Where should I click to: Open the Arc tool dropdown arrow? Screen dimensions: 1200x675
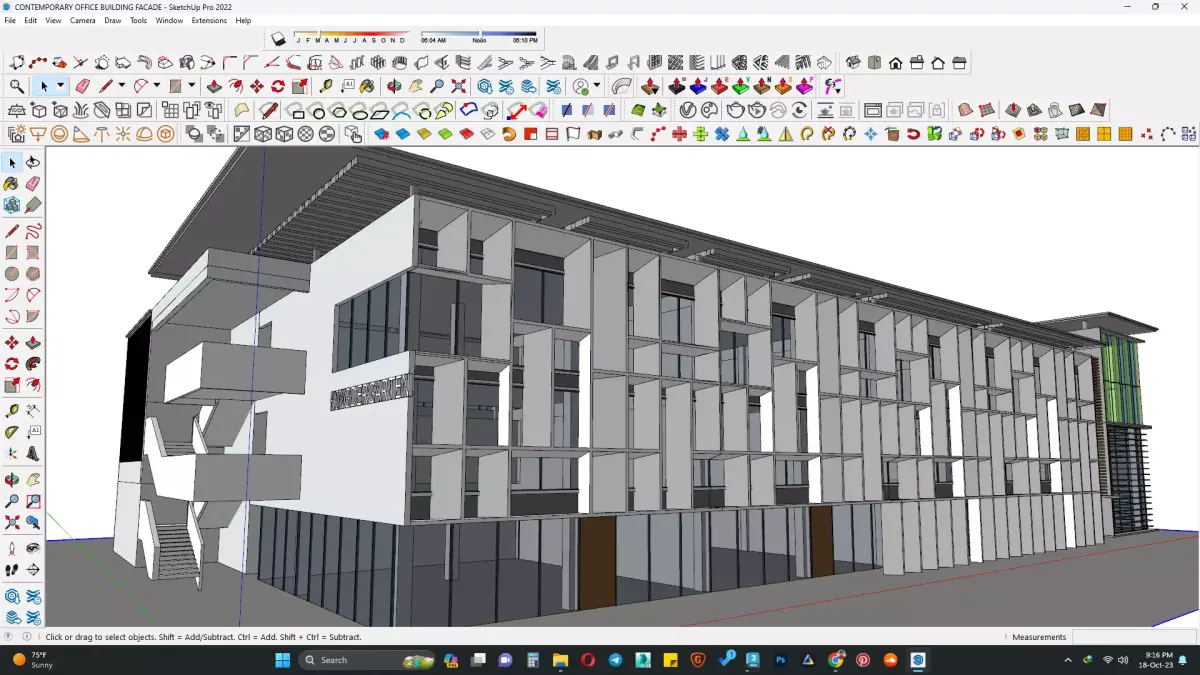coord(157,87)
